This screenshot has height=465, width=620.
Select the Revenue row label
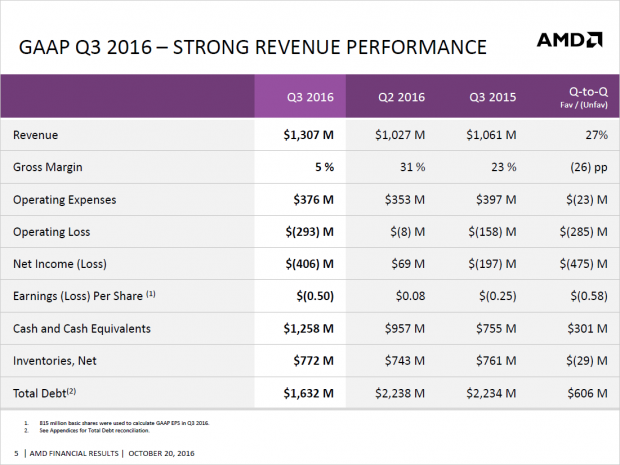coord(39,135)
